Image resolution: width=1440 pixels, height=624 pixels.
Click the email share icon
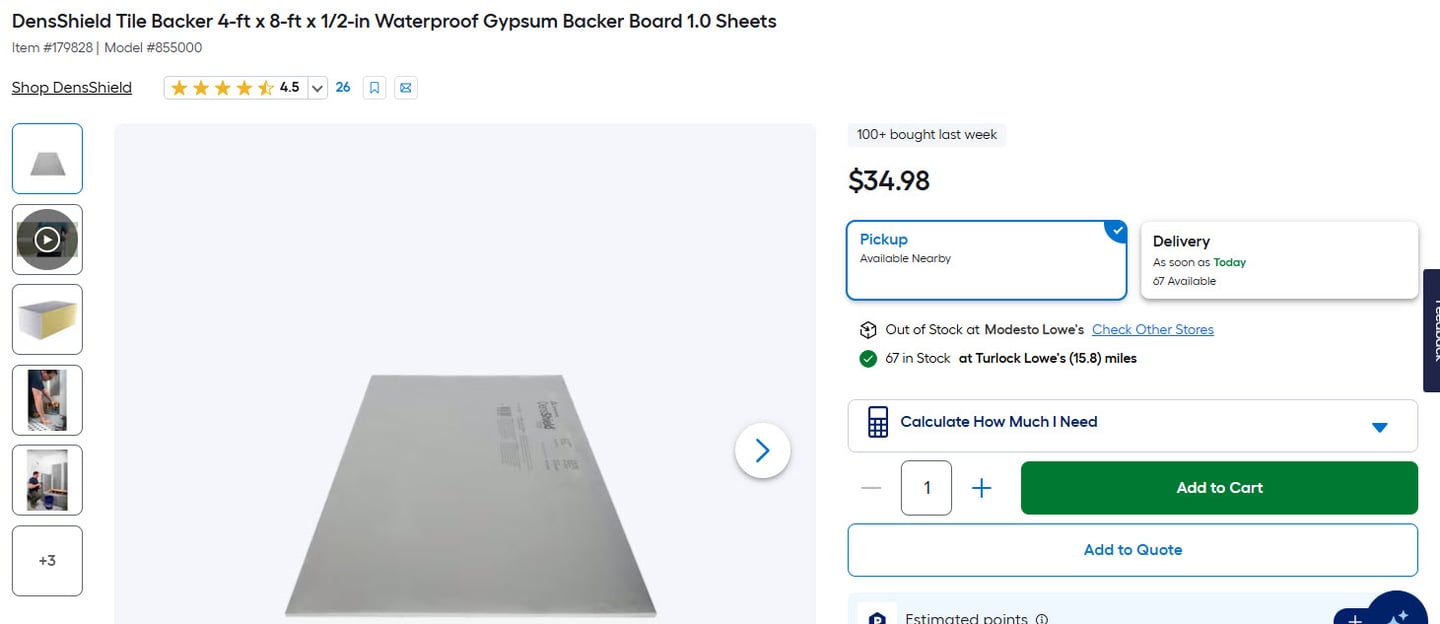coord(405,88)
